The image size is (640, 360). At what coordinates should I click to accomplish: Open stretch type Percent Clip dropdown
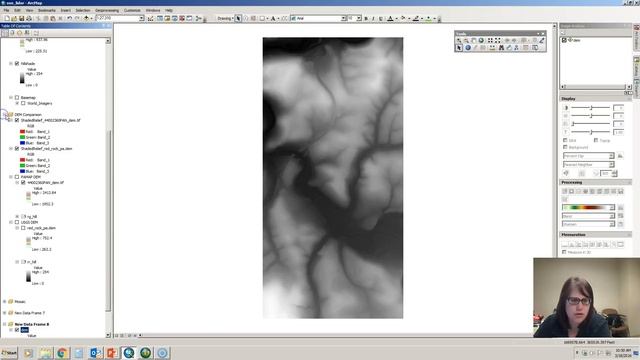pos(611,156)
